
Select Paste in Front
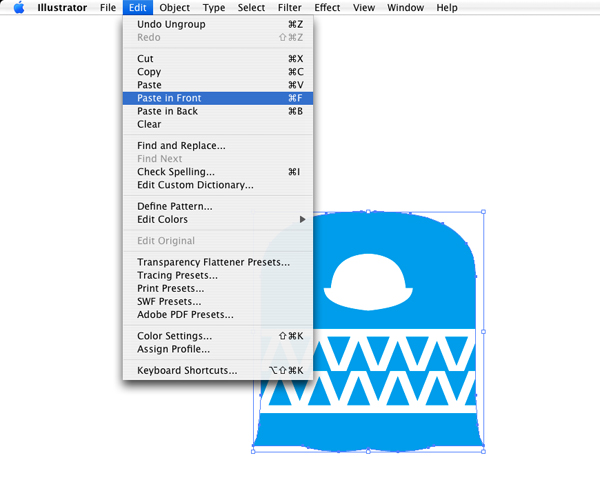pos(218,98)
